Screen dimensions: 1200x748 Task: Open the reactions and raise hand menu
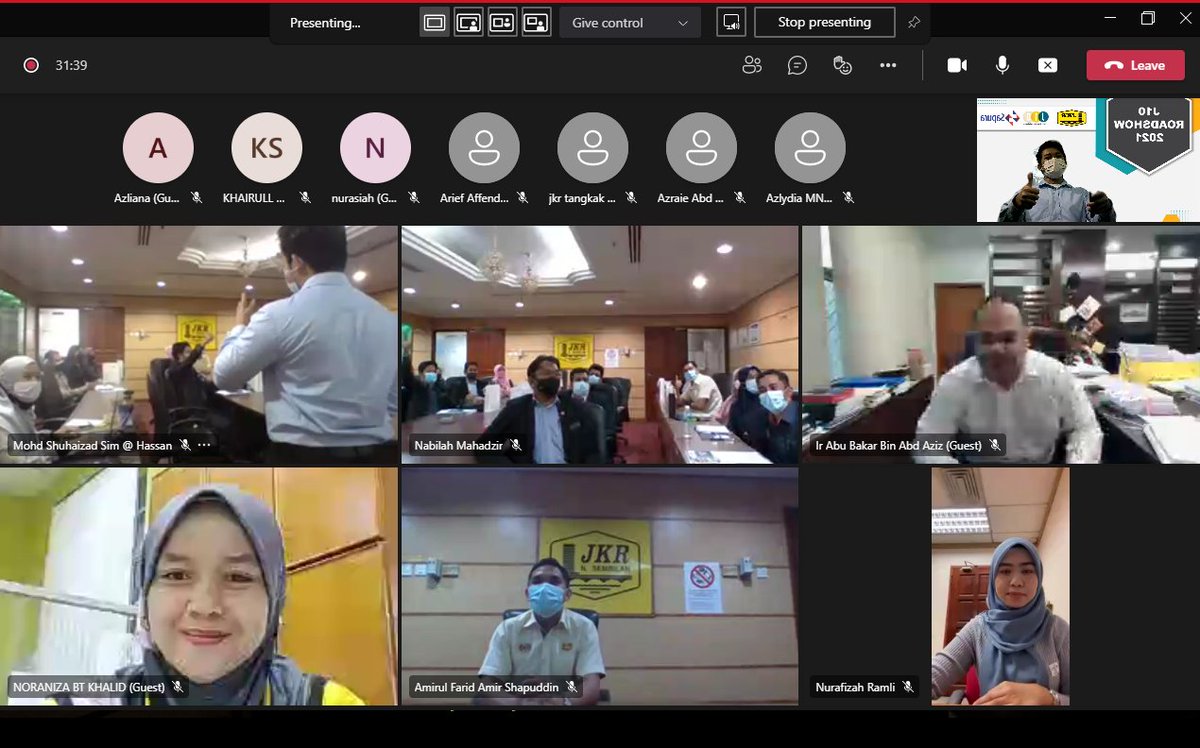[x=842, y=65]
